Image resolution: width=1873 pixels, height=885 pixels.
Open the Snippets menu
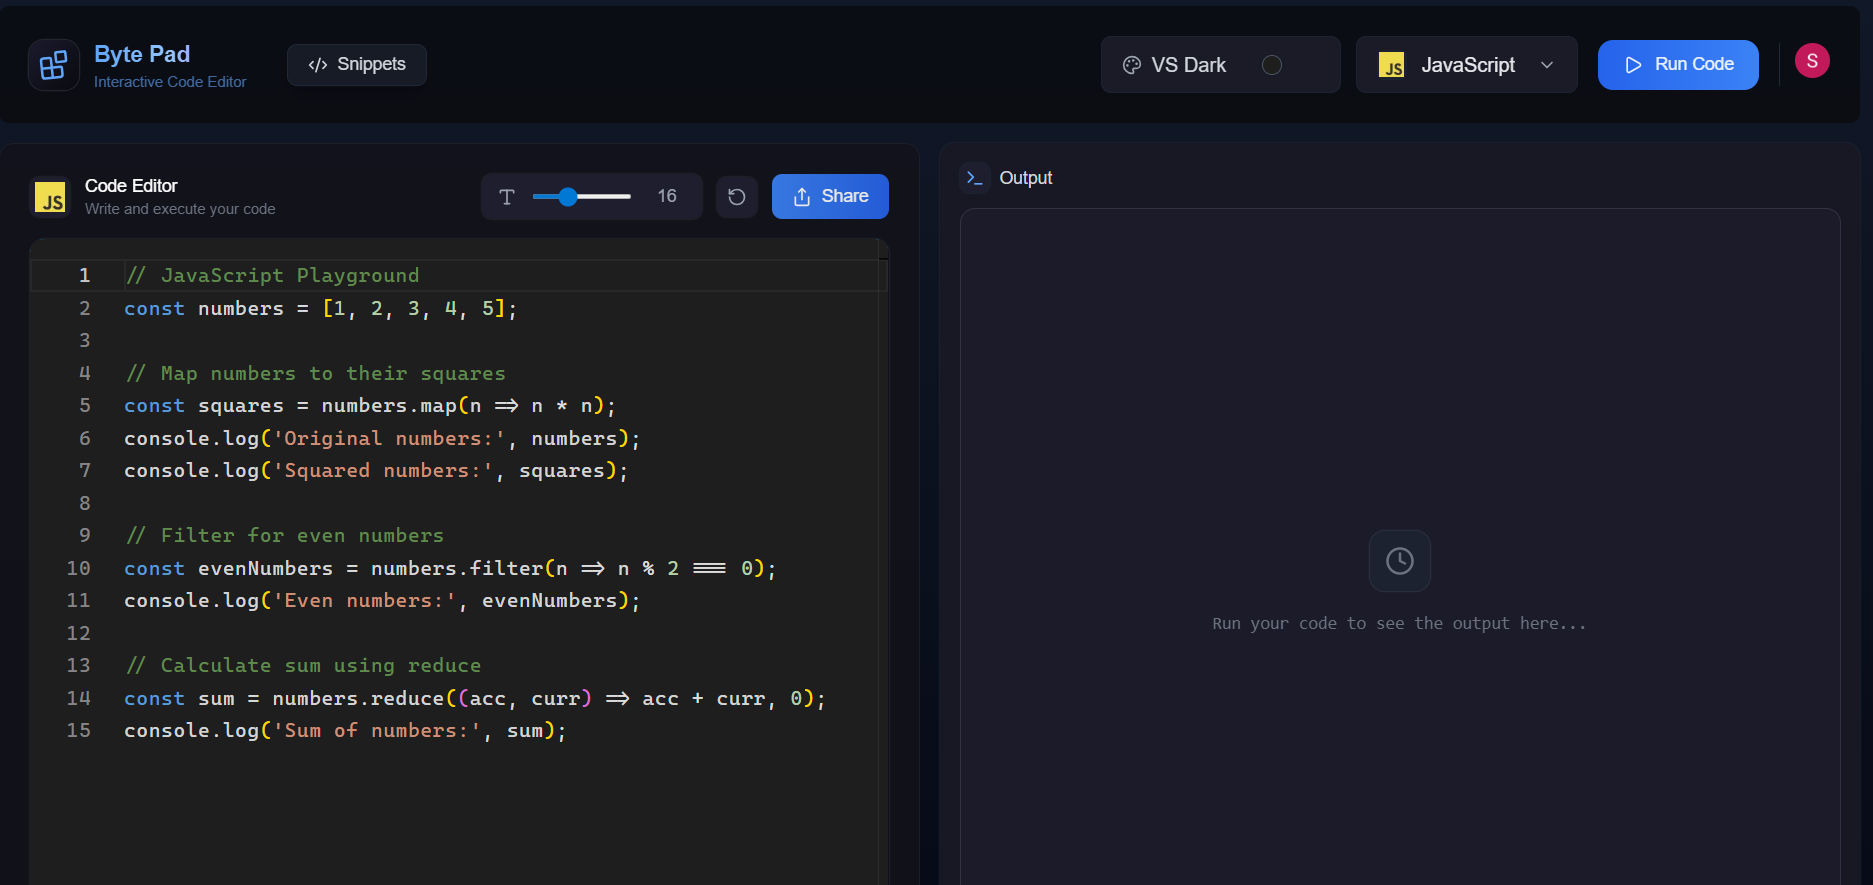357,65
